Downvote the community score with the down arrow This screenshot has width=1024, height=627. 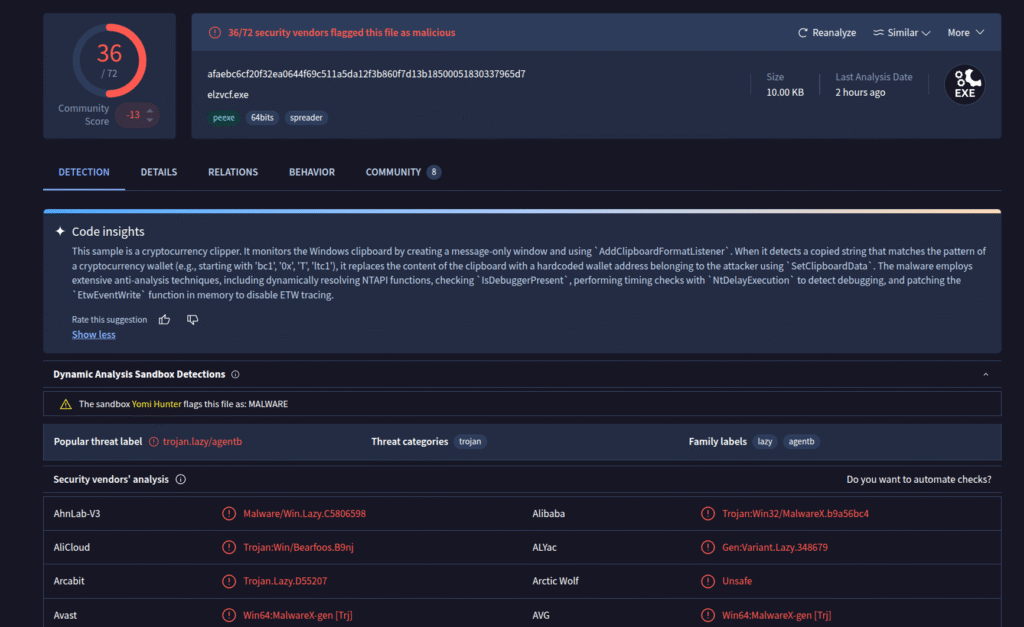pos(150,120)
